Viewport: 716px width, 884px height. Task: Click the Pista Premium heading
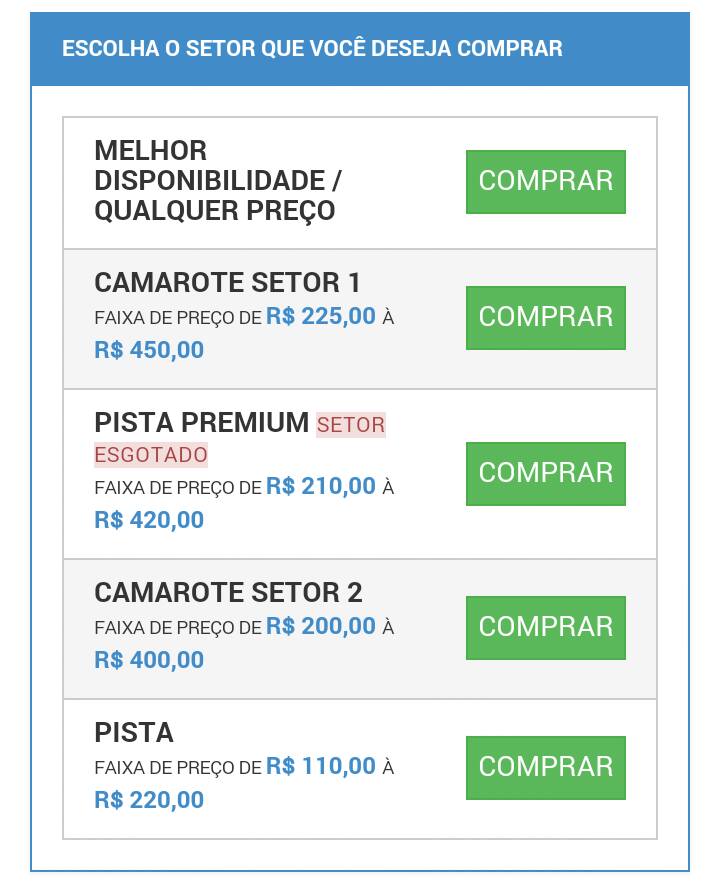pyautogui.click(x=201, y=422)
